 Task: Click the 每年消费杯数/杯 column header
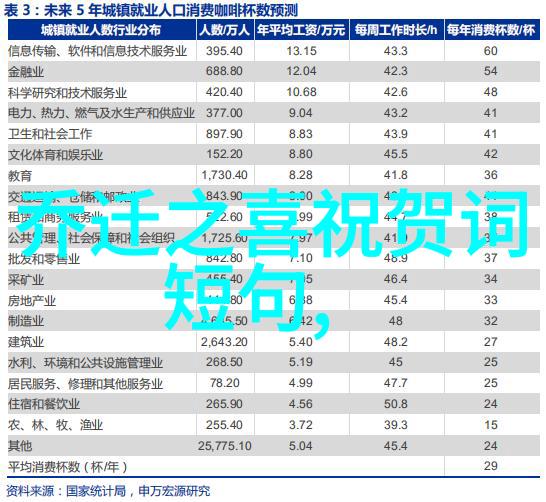point(491,30)
